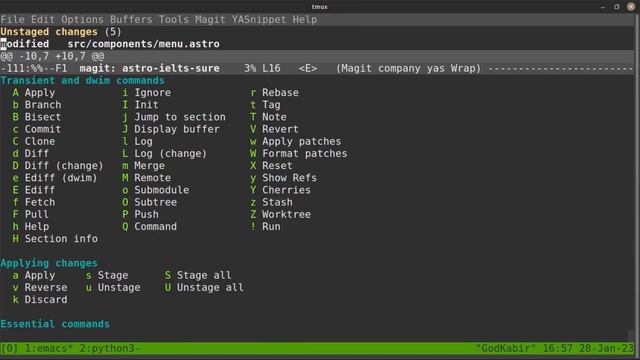Collapse the Unstaged changes section heading
Viewport: 640px width, 360px height.
(x=61, y=32)
